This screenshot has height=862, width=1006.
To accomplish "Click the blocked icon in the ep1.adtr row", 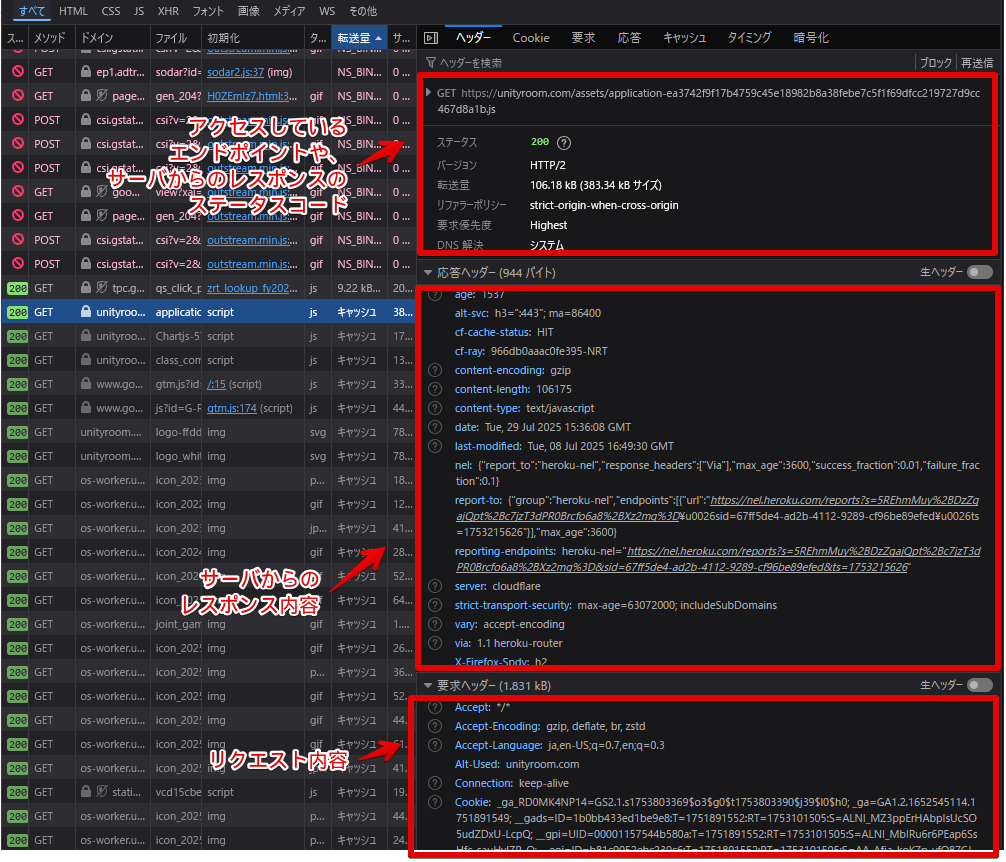I will (x=18, y=72).
